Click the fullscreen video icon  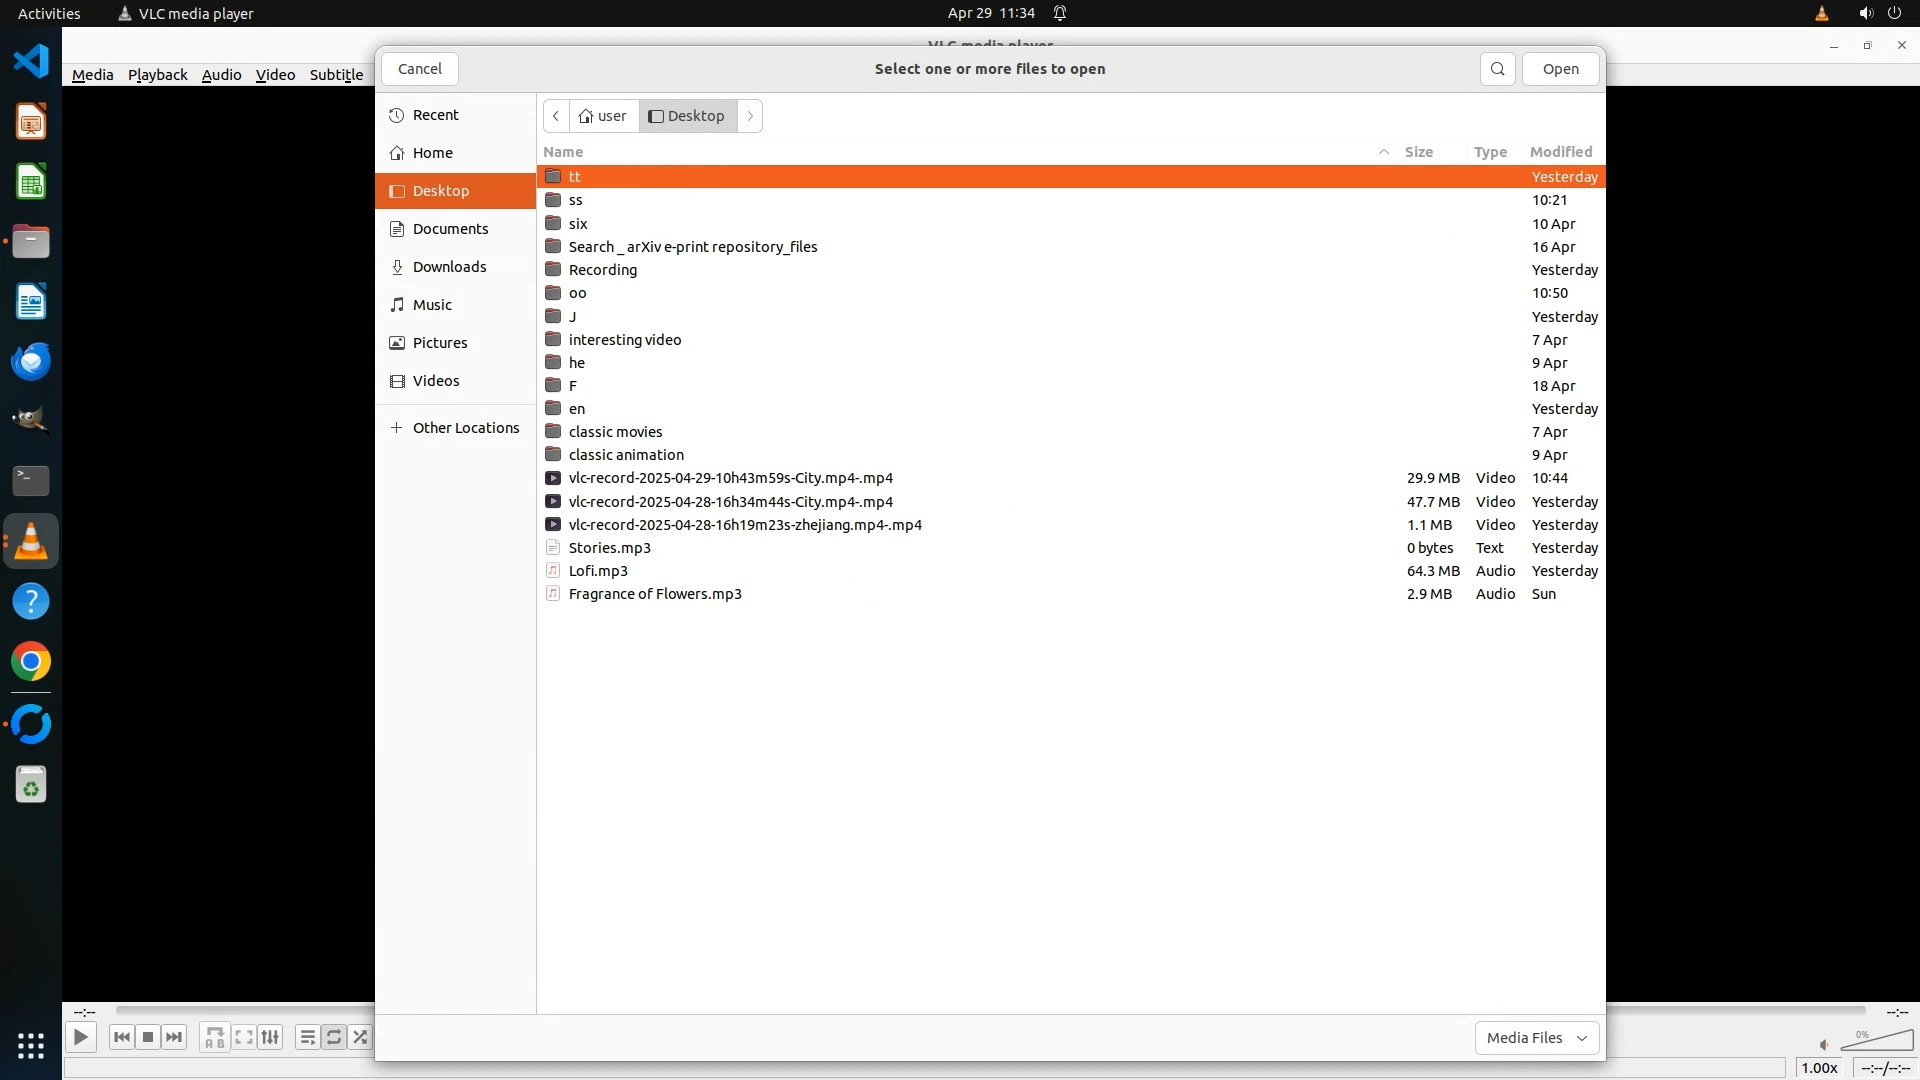tap(244, 1037)
